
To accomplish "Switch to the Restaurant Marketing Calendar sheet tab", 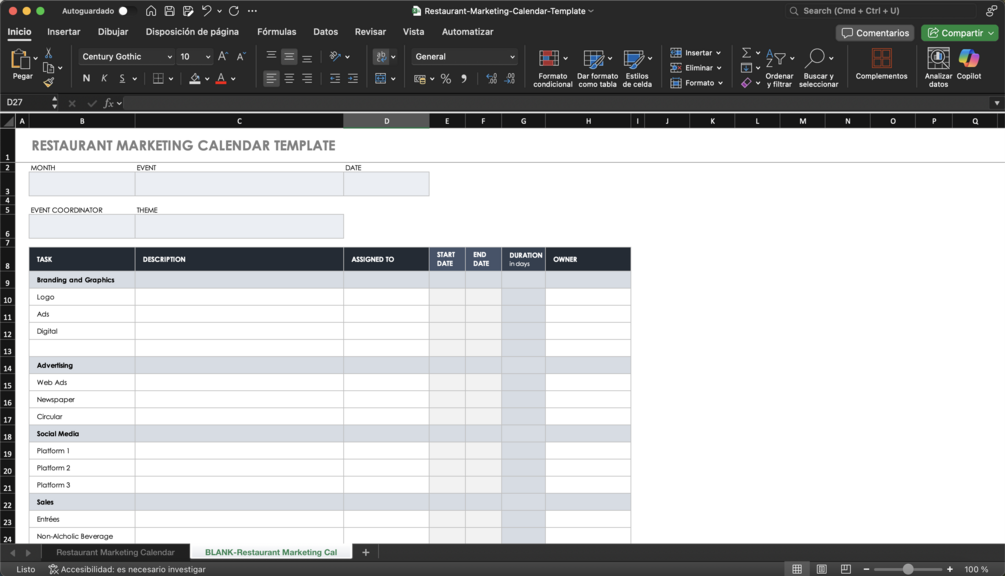I will (115, 552).
